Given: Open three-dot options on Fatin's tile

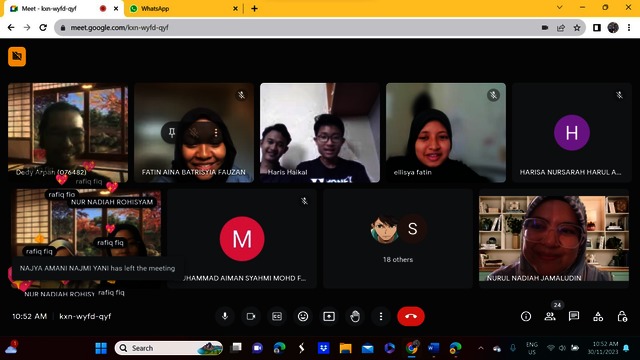Looking at the screenshot, I should pyautogui.click(x=216, y=133).
